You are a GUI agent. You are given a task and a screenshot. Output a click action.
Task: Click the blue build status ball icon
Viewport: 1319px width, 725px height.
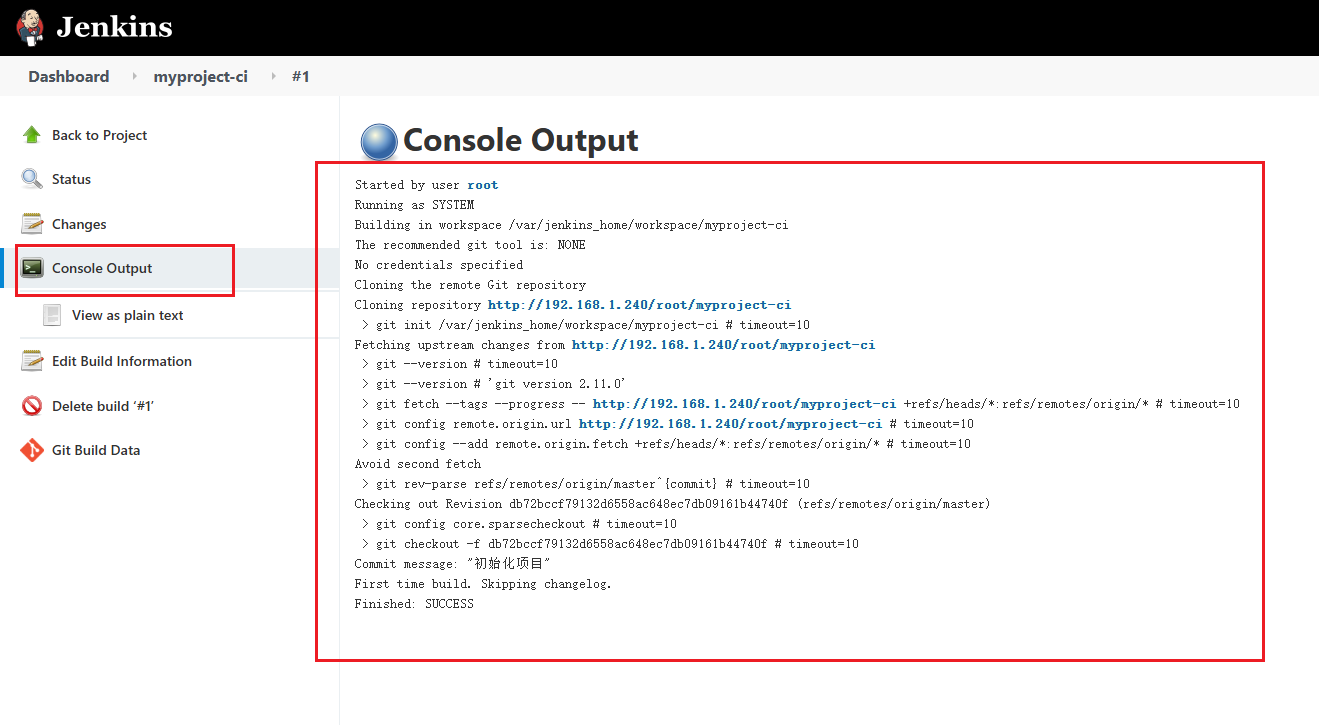379,142
